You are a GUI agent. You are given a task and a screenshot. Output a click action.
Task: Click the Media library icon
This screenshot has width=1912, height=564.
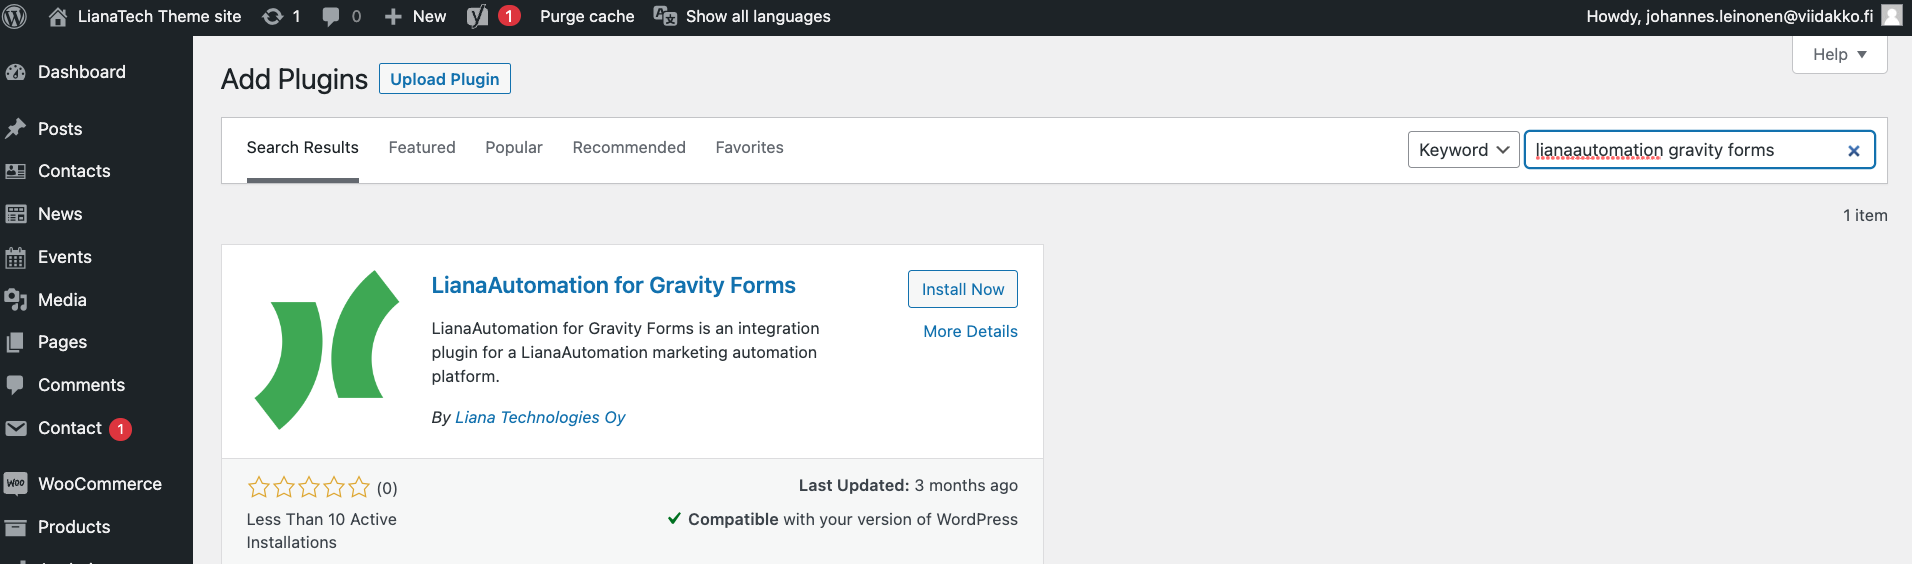tap(15, 300)
